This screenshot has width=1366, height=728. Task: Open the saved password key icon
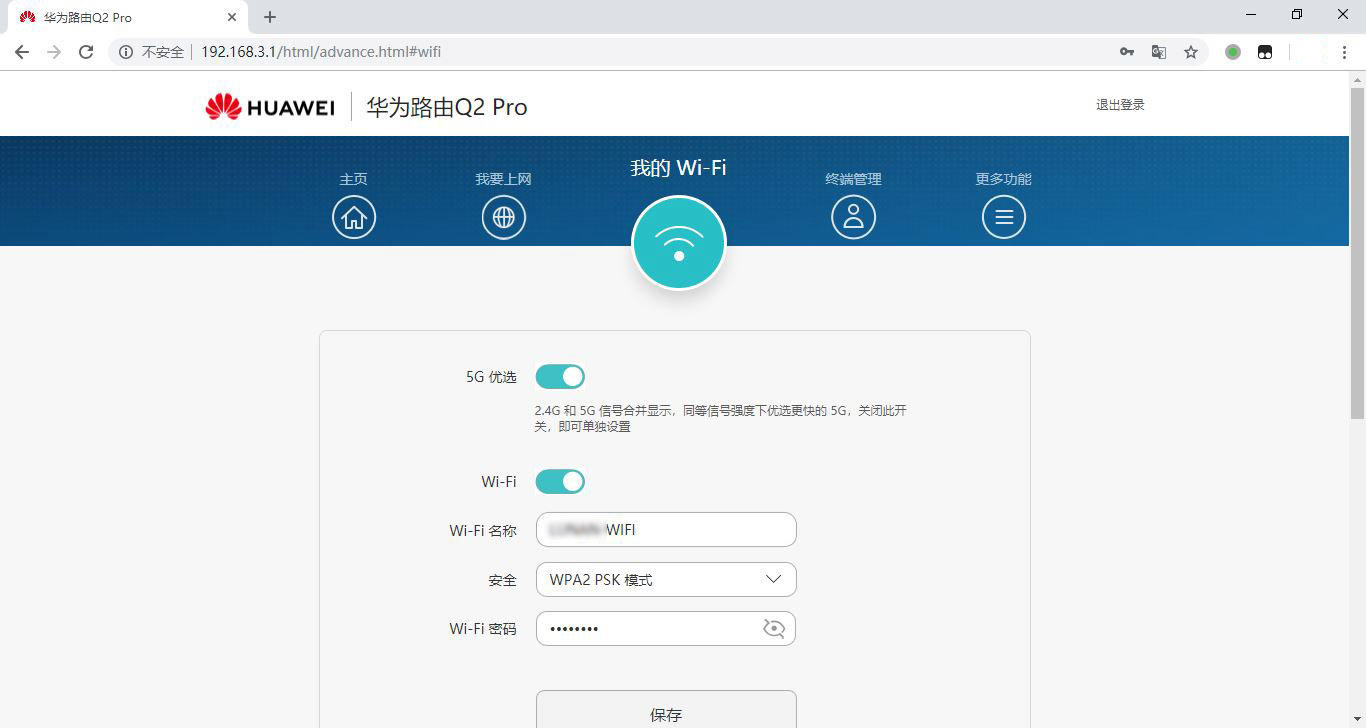(1127, 52)
